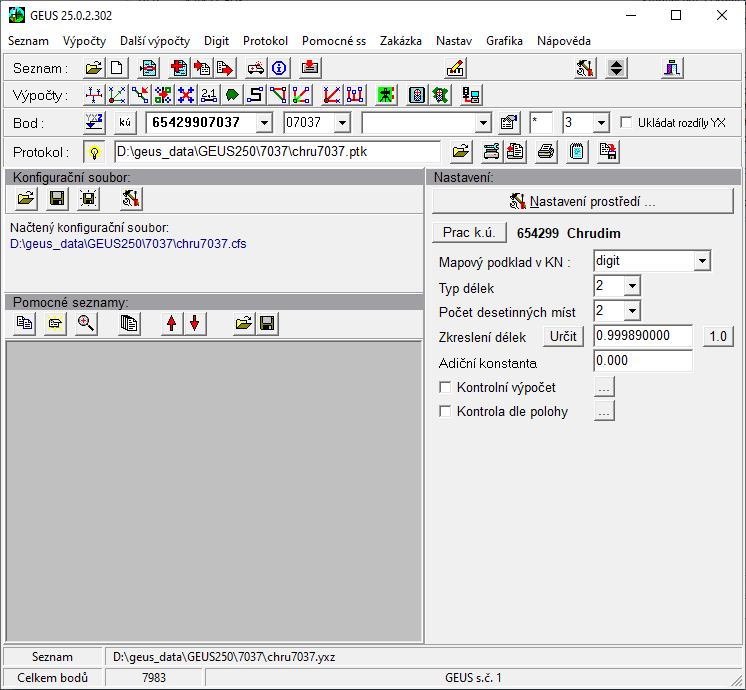Click the magnifier icon in Pomocné seznamy
The height and width of the screenshot is (690, 746).
tap(86, 323)
